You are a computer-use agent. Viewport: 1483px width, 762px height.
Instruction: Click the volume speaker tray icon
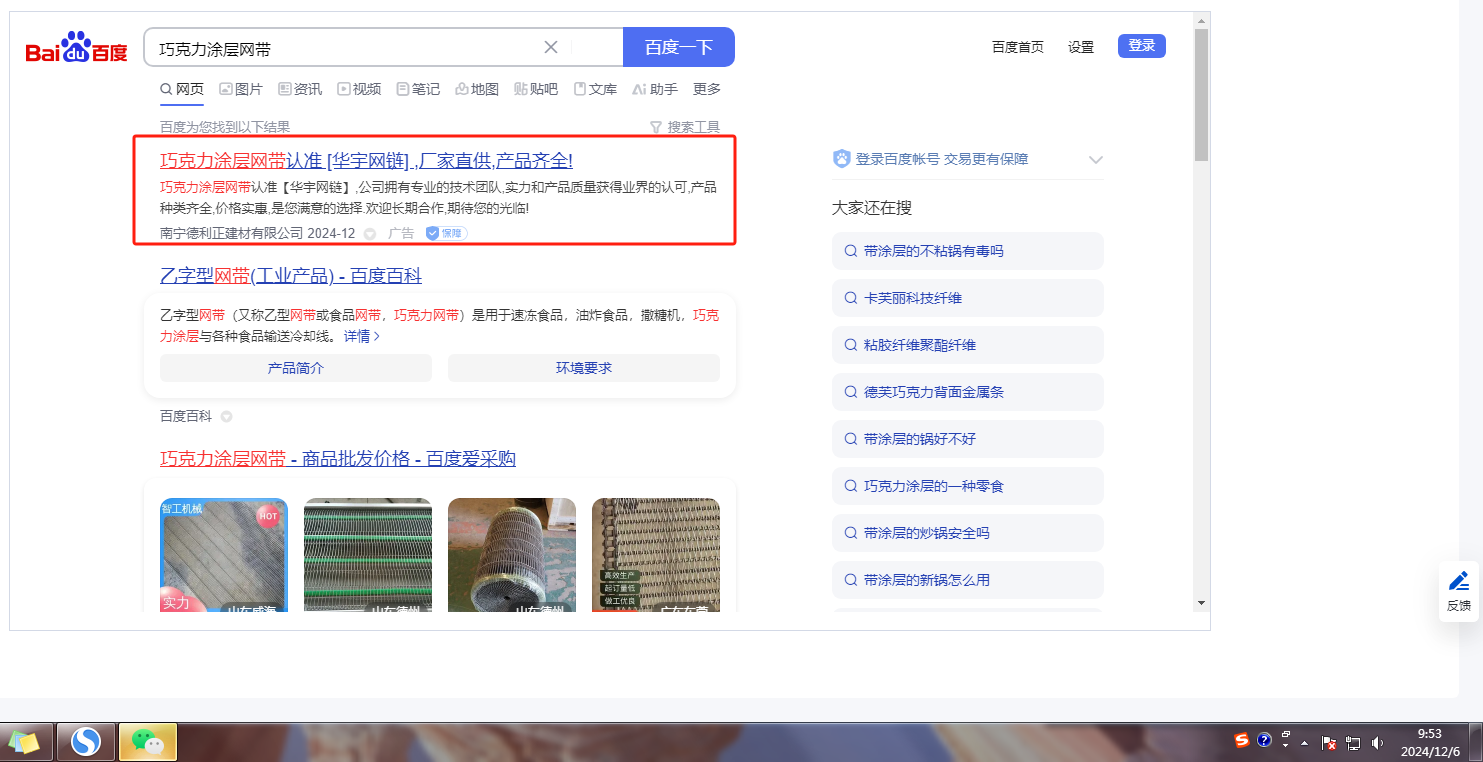click(x=1378, y=742)
